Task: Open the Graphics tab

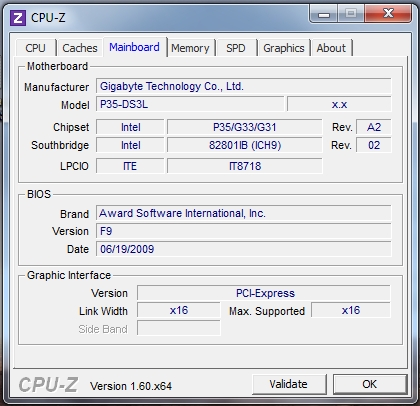Action: [284, 48]
